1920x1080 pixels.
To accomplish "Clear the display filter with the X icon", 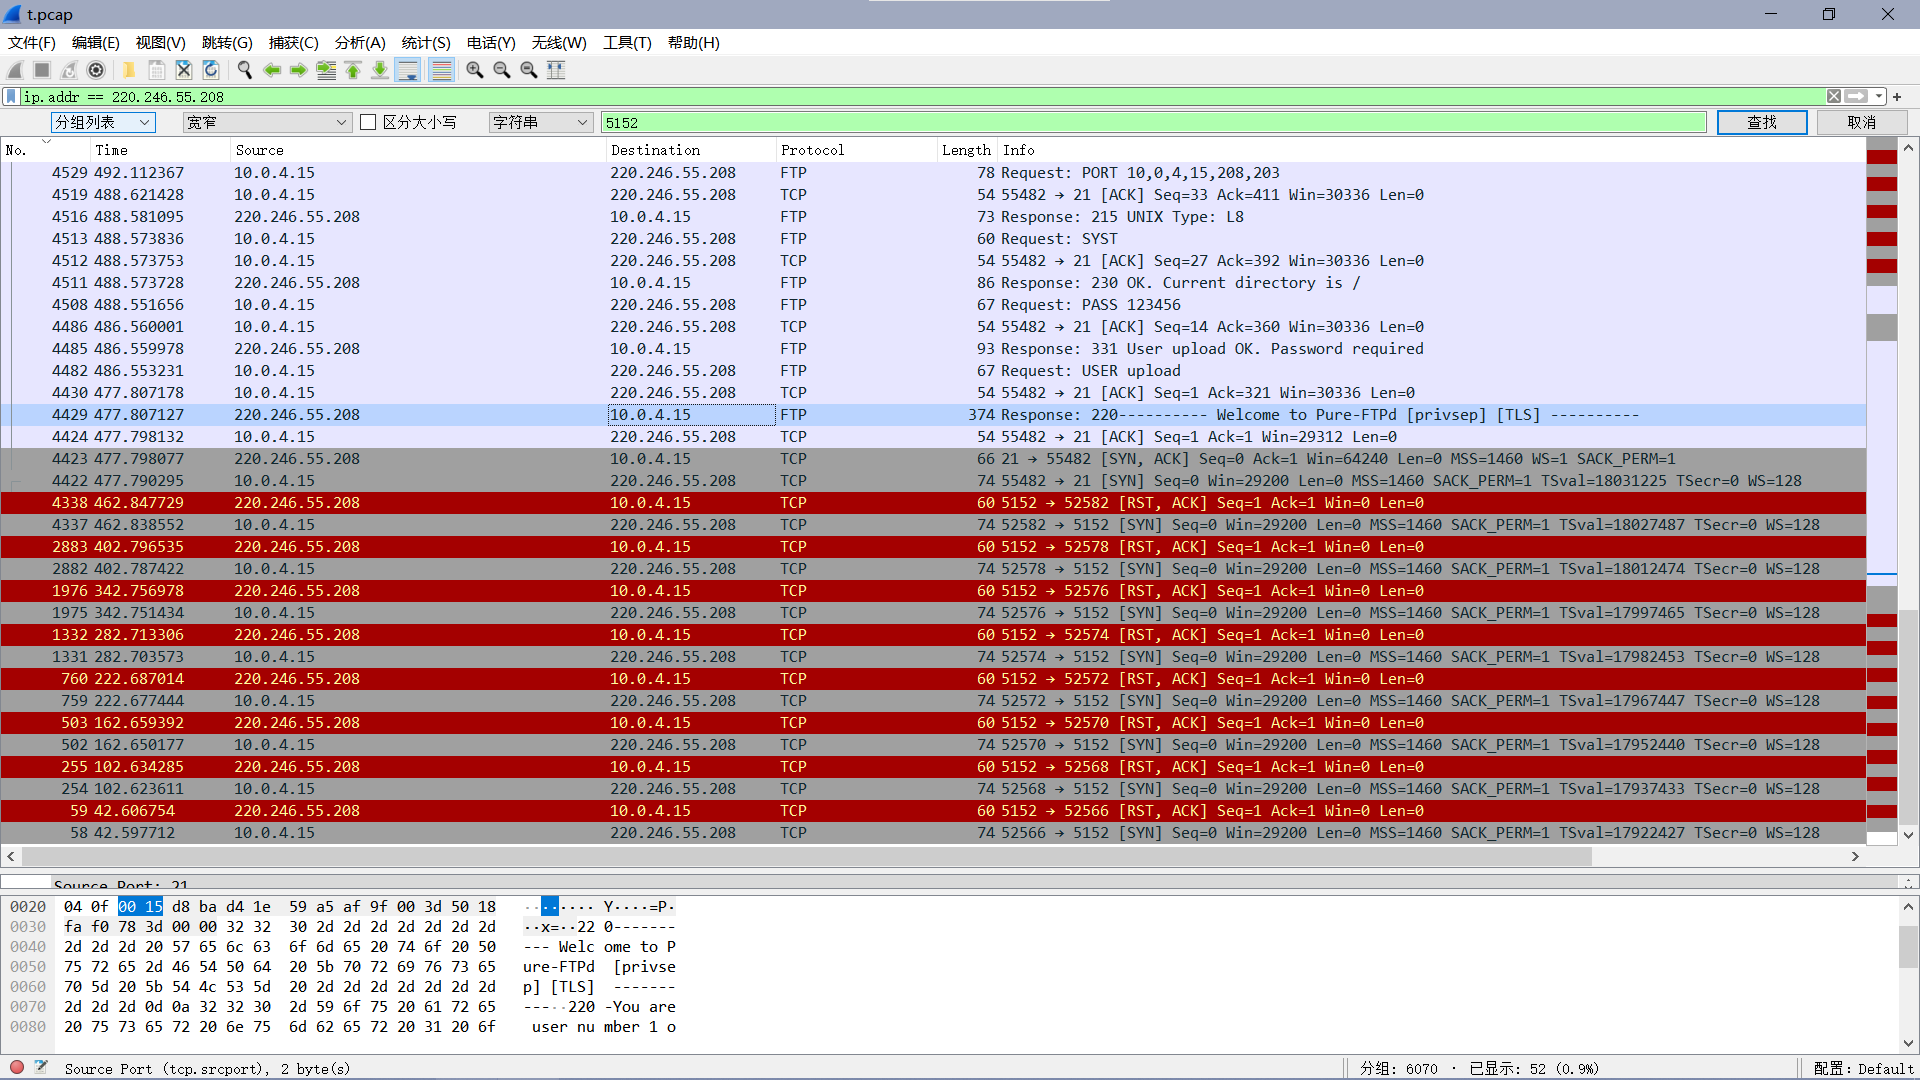I will pos(1834,97).
